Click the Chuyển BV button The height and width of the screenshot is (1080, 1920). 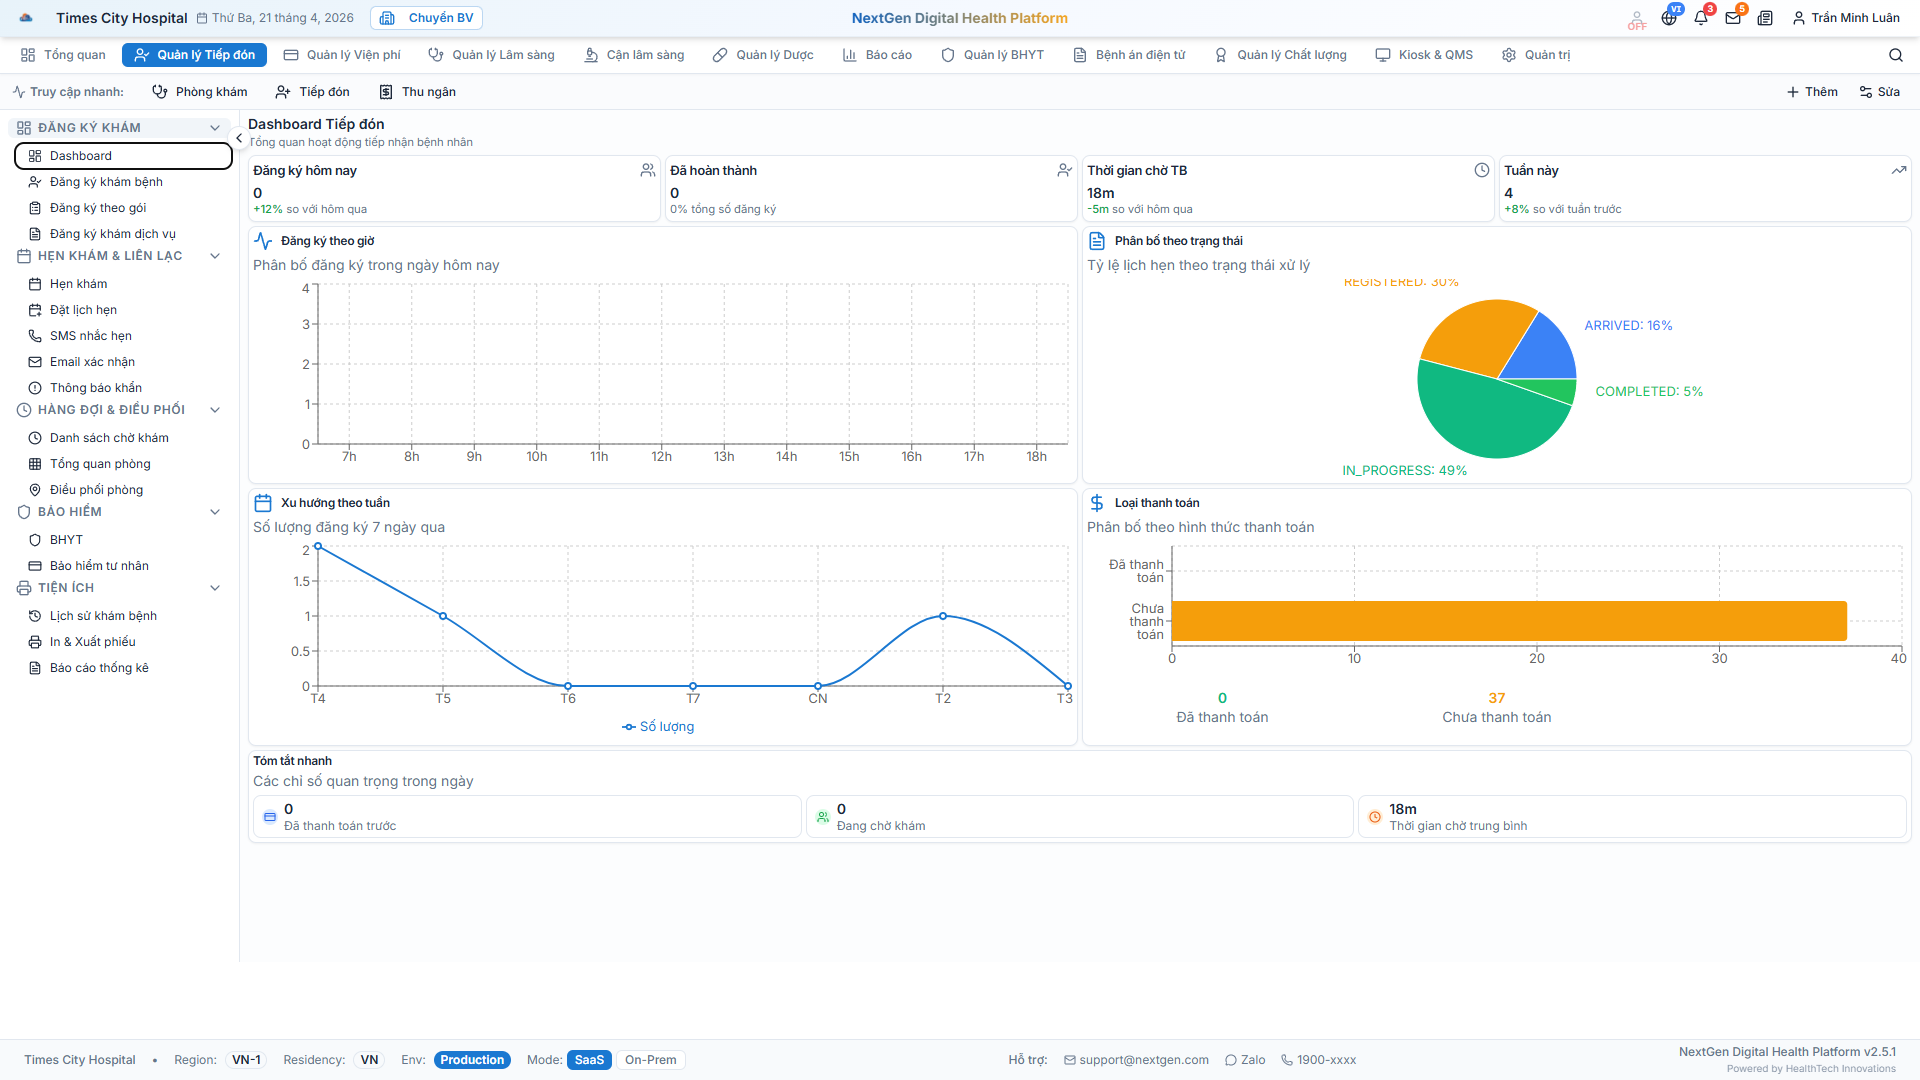tap(427, 18)
